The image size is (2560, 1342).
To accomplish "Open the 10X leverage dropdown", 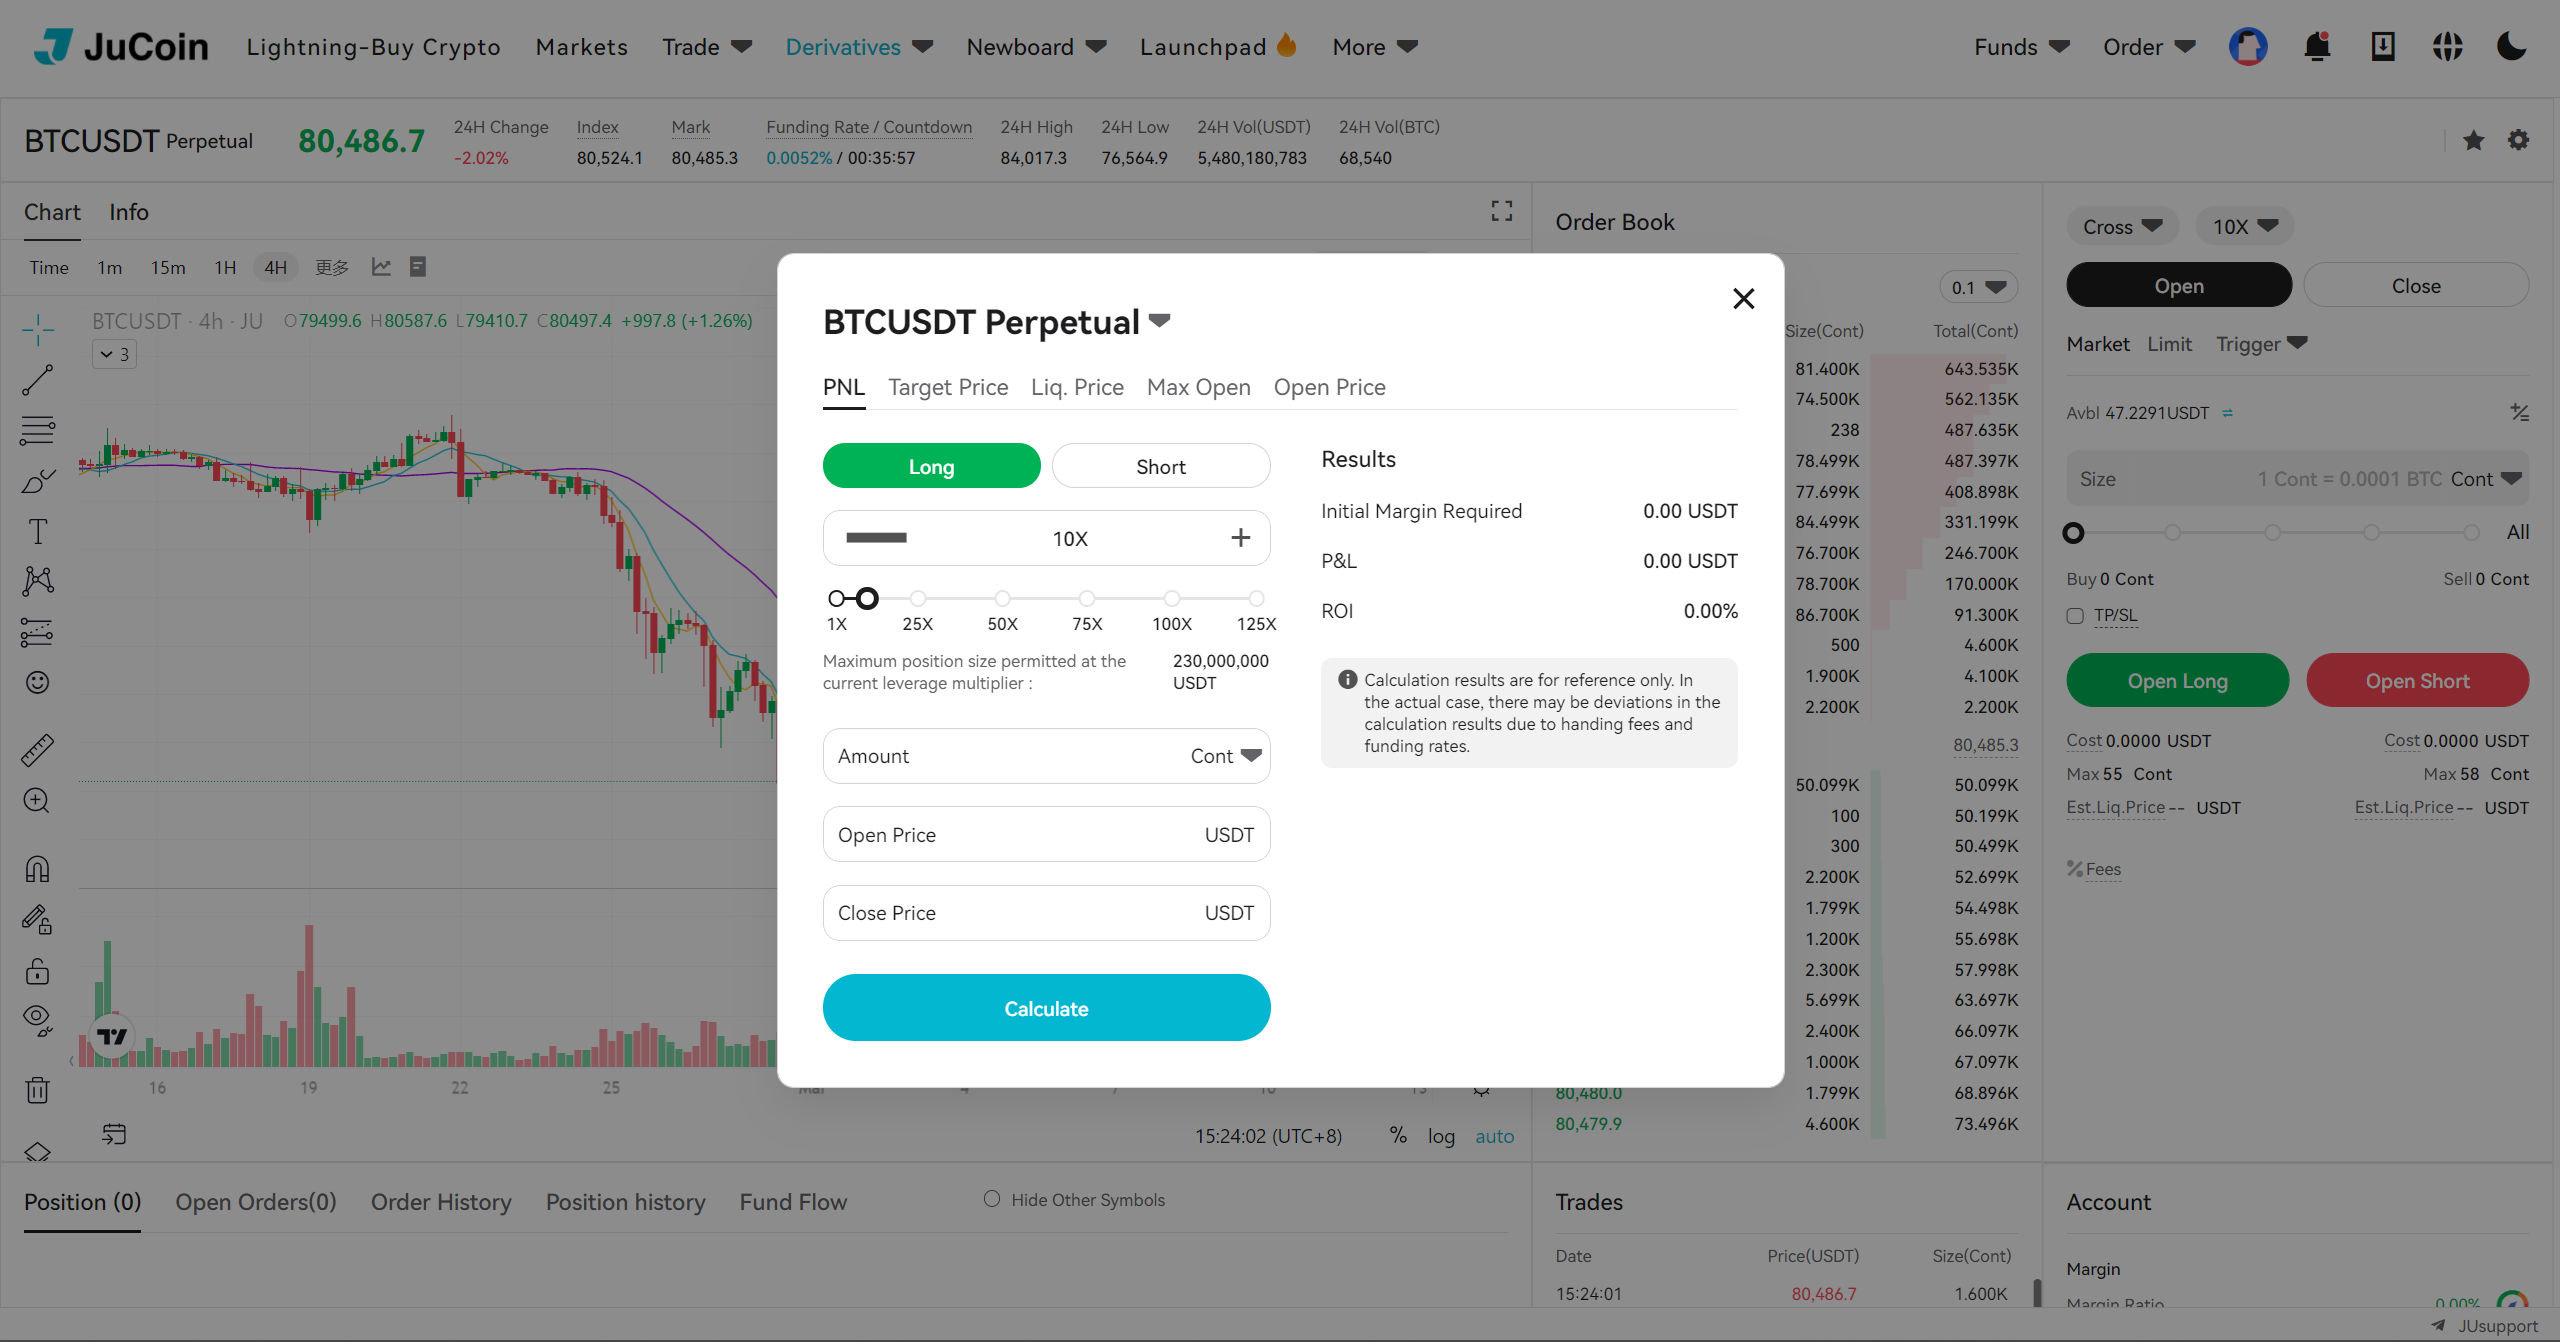I will 2244,226.
